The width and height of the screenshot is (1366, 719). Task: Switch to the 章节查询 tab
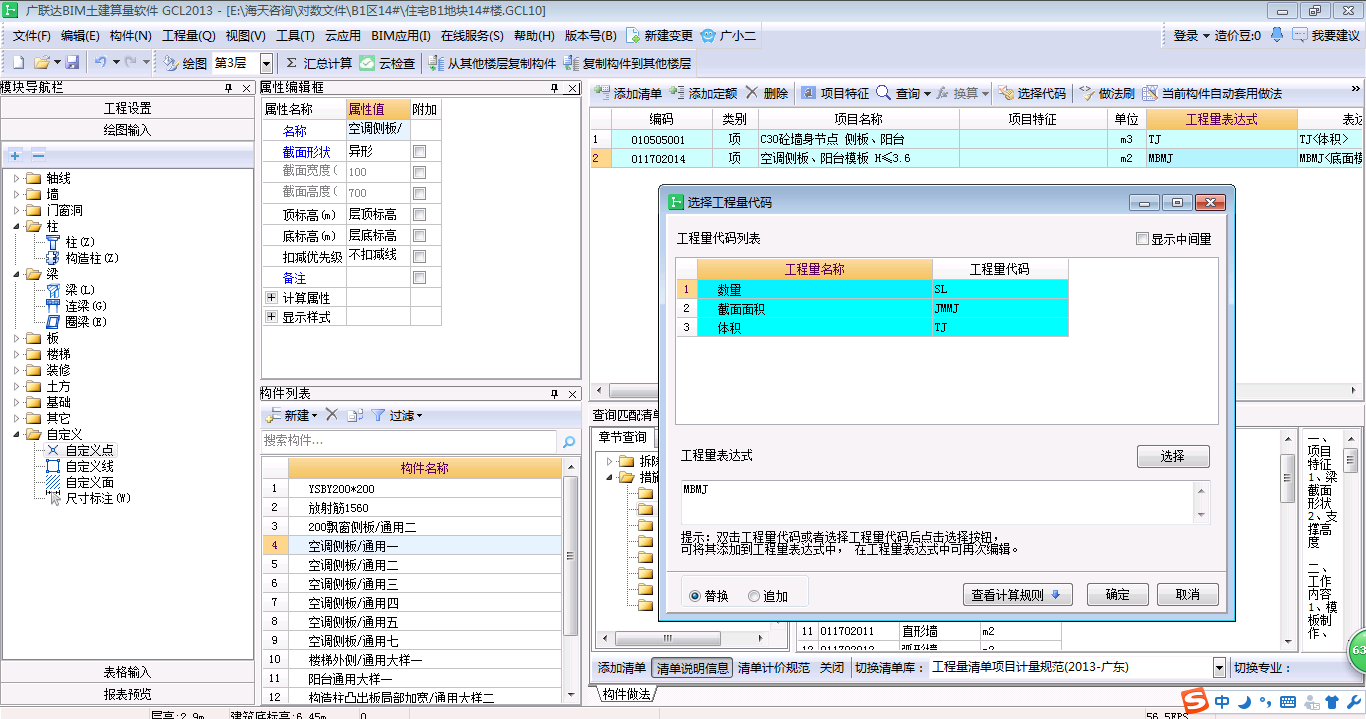[623, 437]
